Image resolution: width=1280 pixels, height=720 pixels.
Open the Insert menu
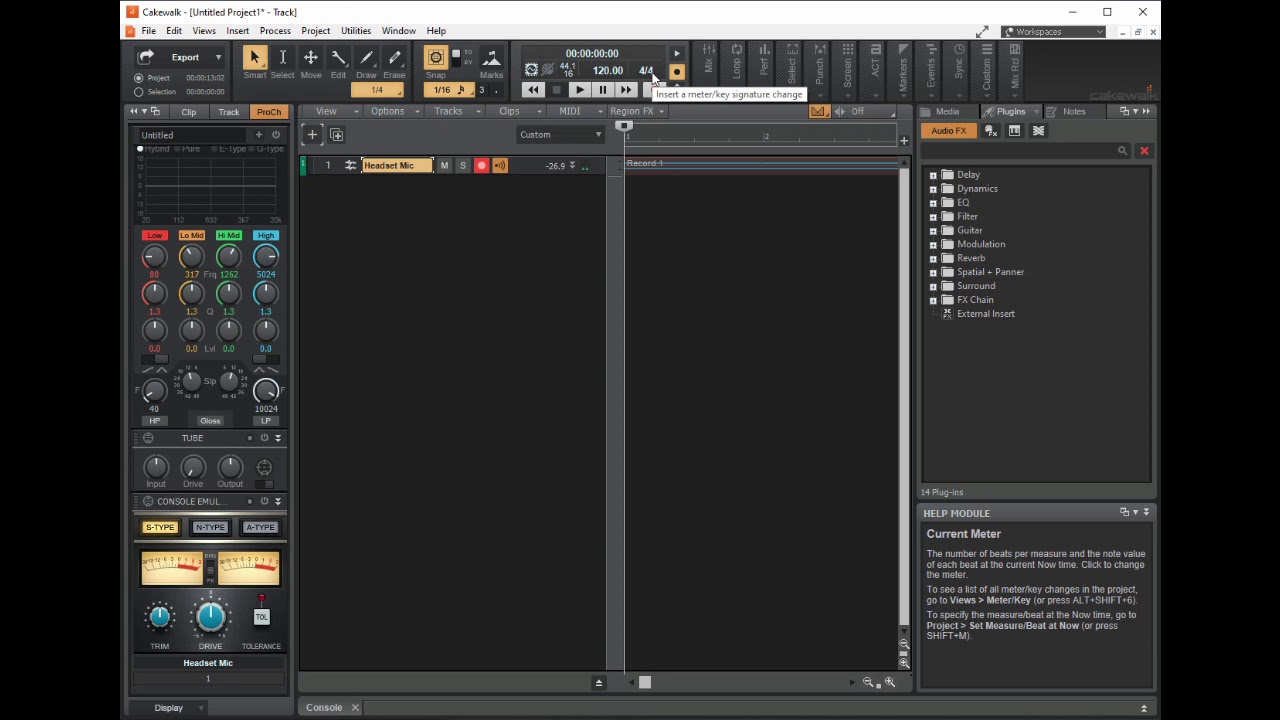[237, 31]
